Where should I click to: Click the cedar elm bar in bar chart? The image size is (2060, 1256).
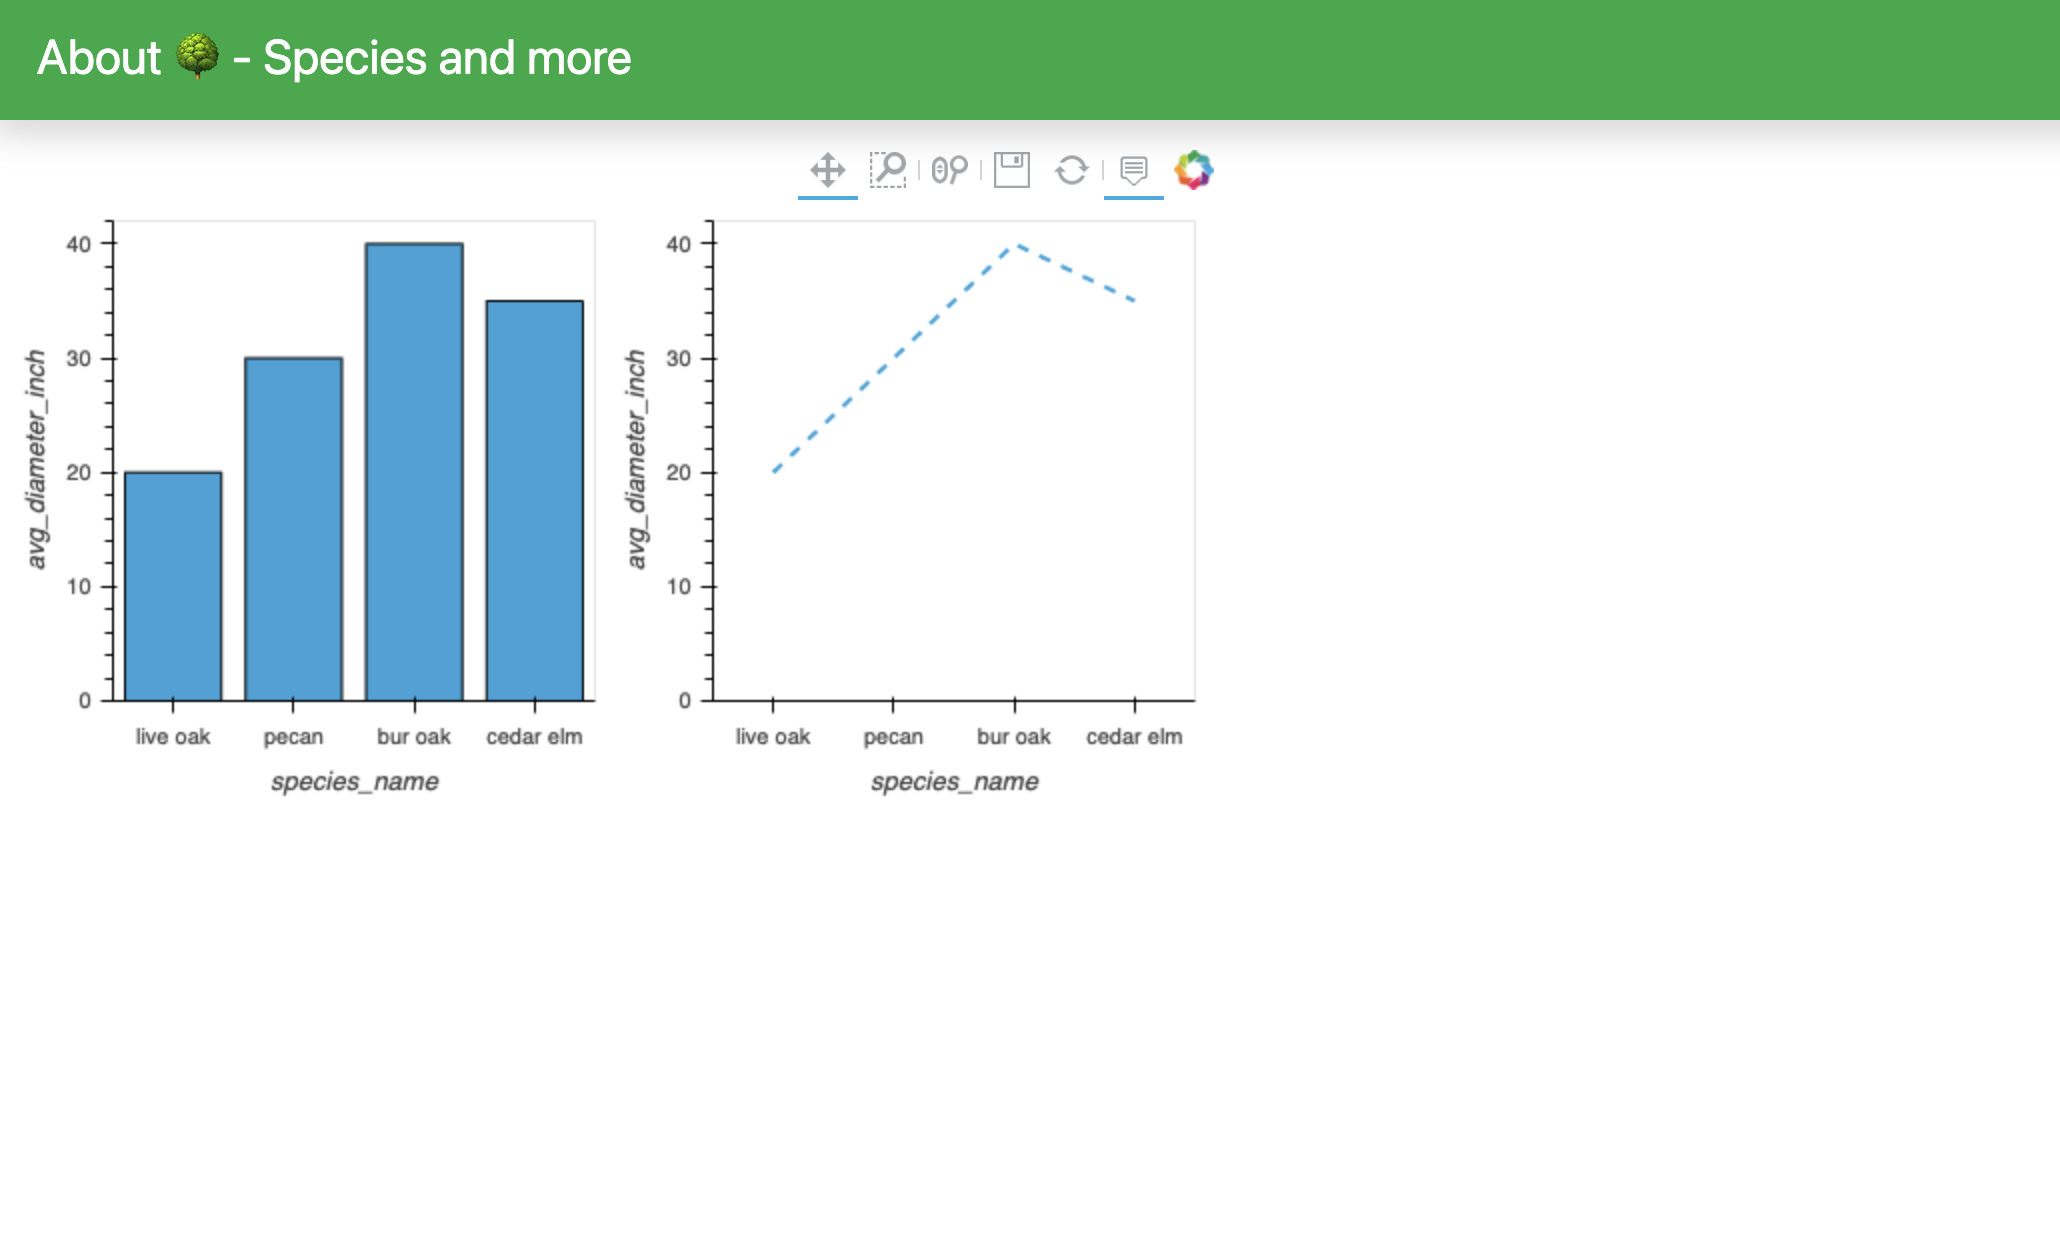pyautogui.click(x=535, y=500)
